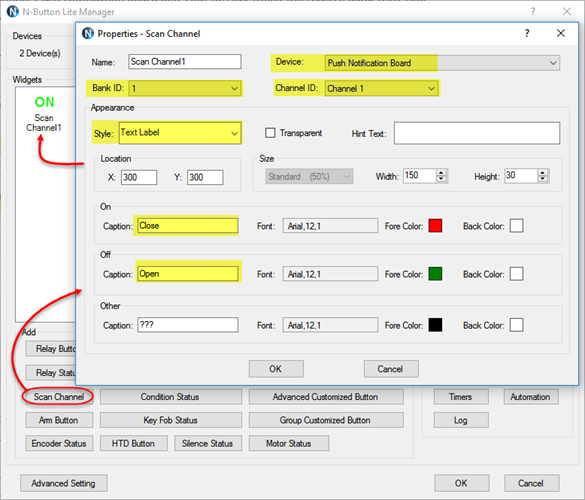
Task: Click the disabled Standard (50%) size dropdown
Action: 309,176
